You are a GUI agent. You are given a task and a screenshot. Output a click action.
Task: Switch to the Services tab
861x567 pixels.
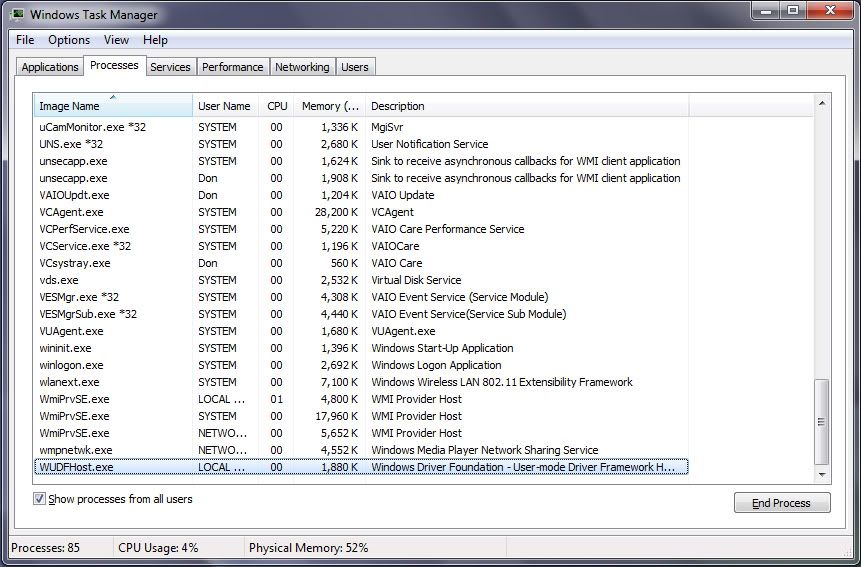pos(170,67)
